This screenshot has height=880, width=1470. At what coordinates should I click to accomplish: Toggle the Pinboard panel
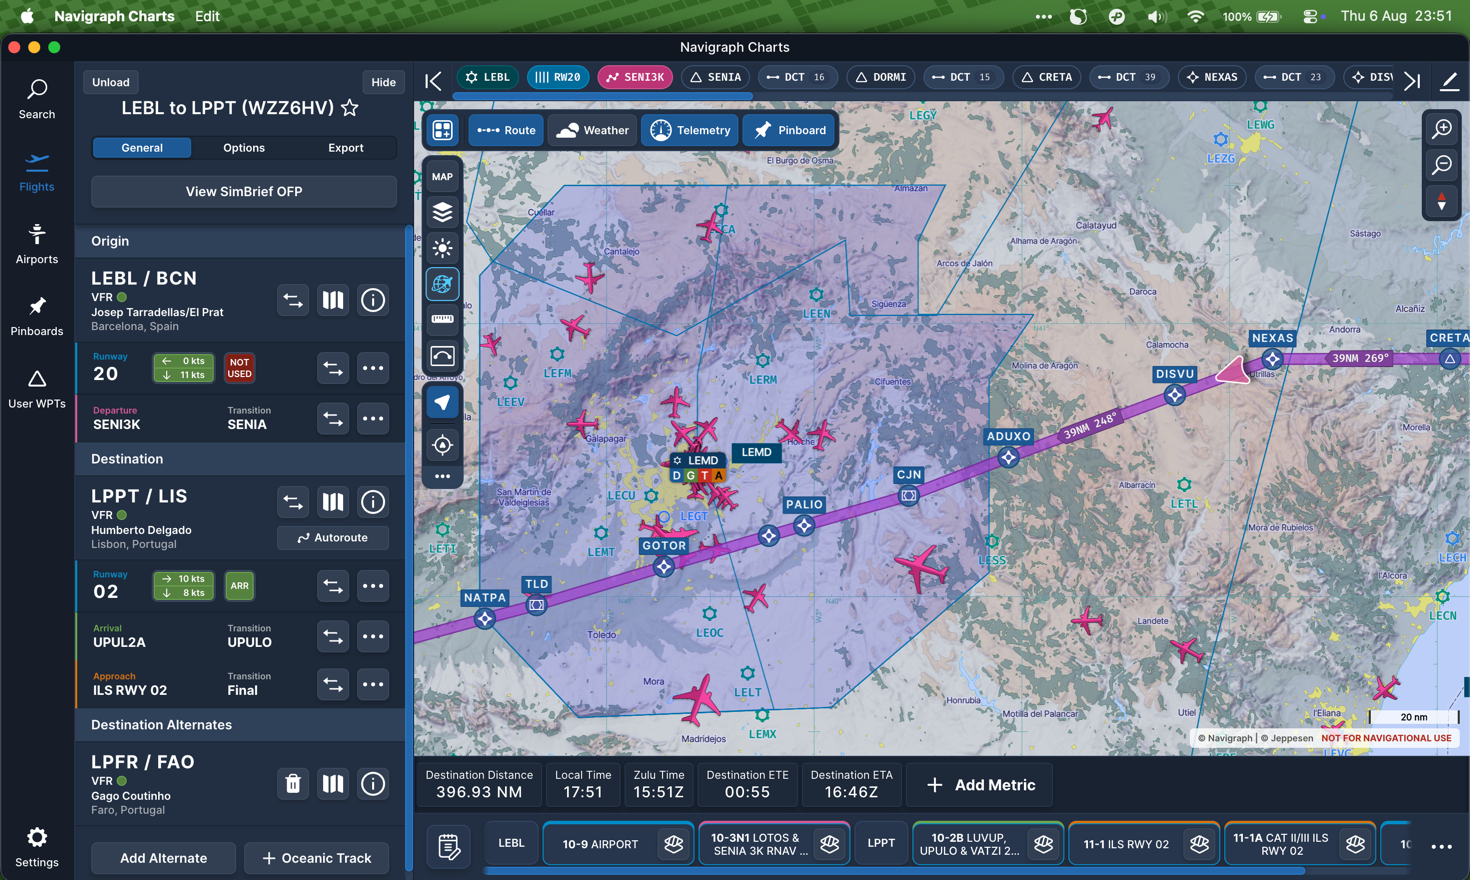[x=790, y=130]
